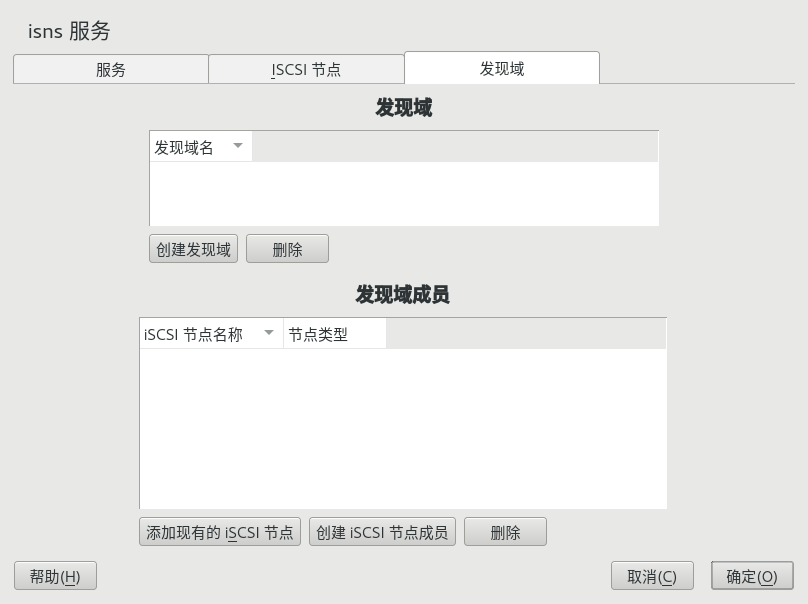Cancel the dialog with 取消(C)
The width and height of the screenshot is (808, 604).
pyautogui.click(x=652, y=577)
